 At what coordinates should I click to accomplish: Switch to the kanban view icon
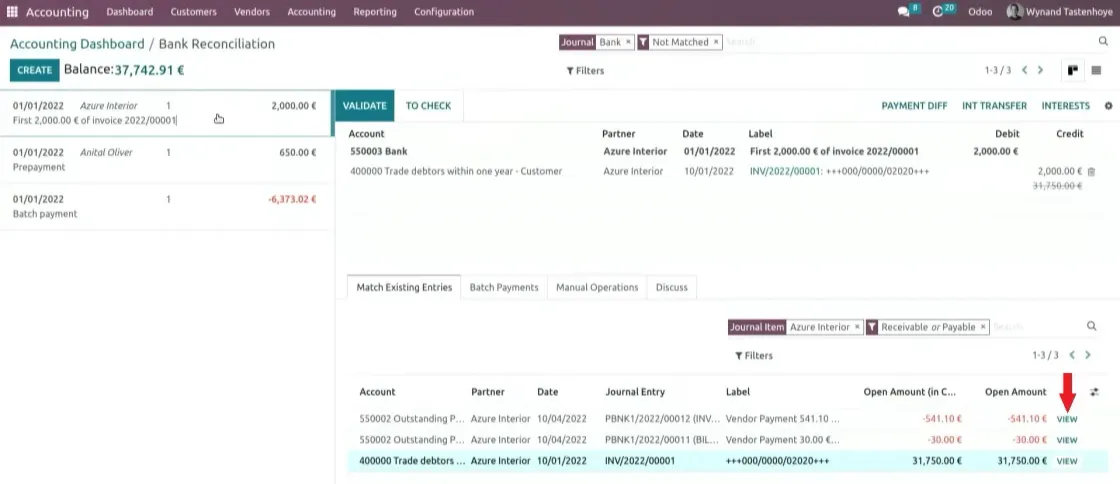[x=1072, y=70]
